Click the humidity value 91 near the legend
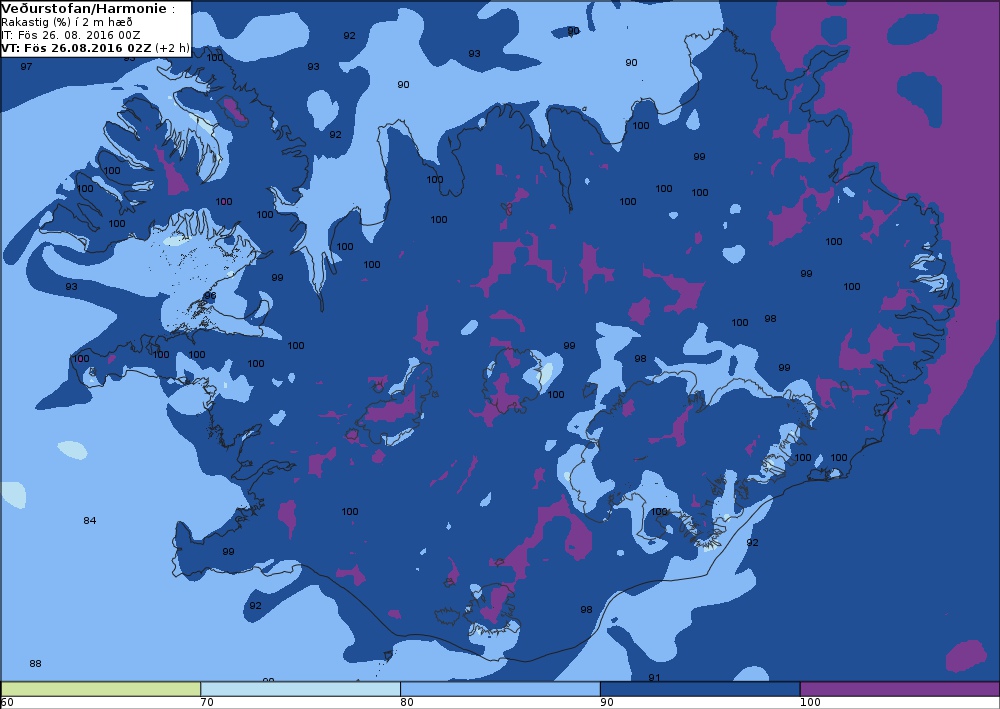Viewport: 1000px width, 709px height. click(654, 677)
